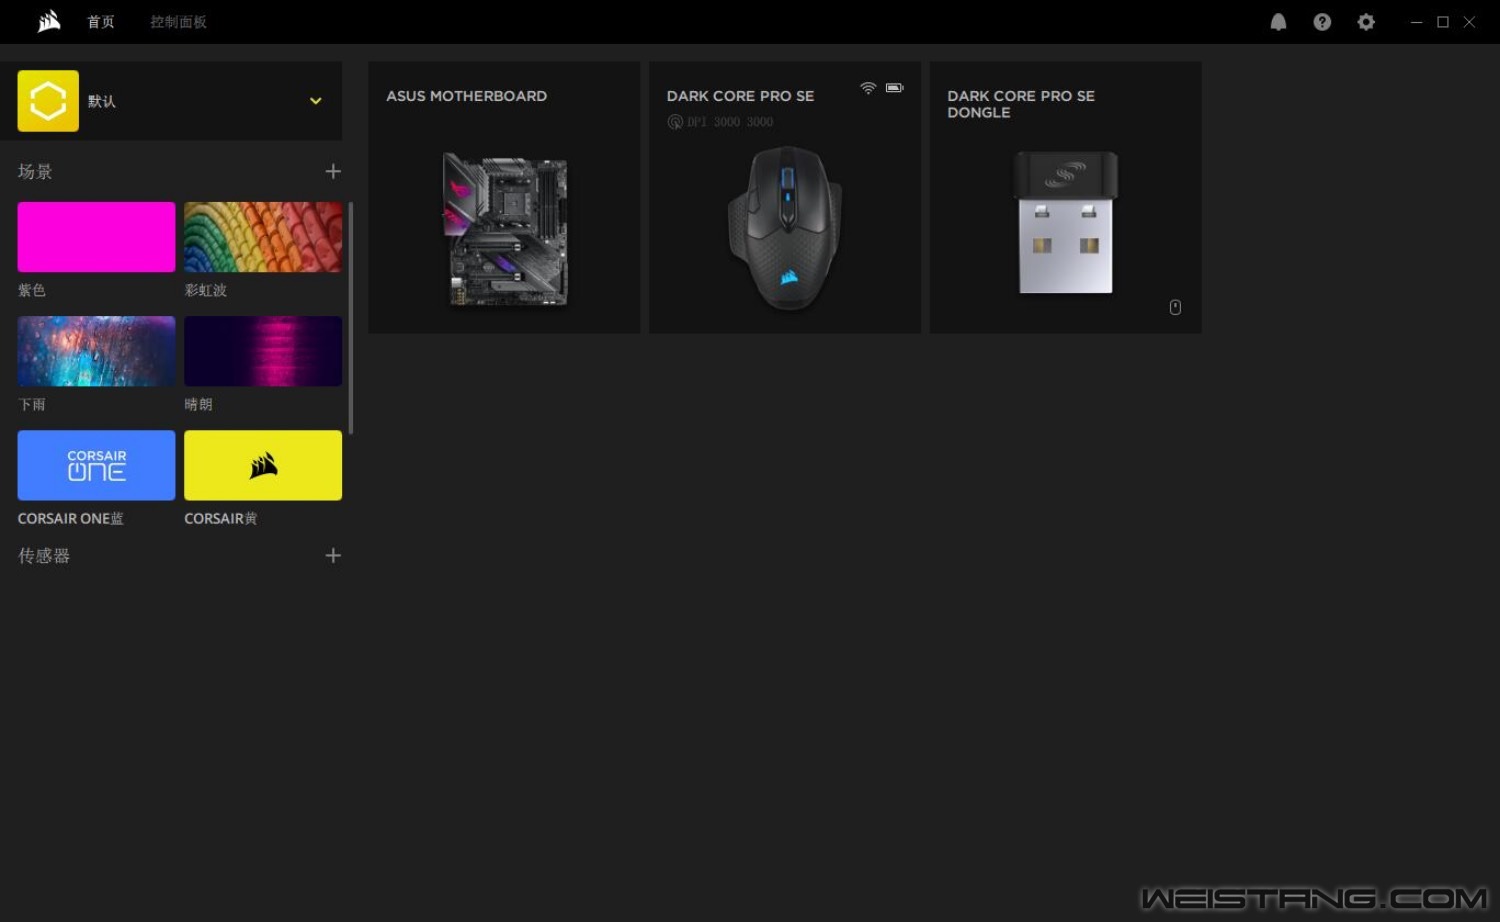Screen dimensions: 1500x922
Task: Click the 紫色 scene label
Action: [32, 290]
